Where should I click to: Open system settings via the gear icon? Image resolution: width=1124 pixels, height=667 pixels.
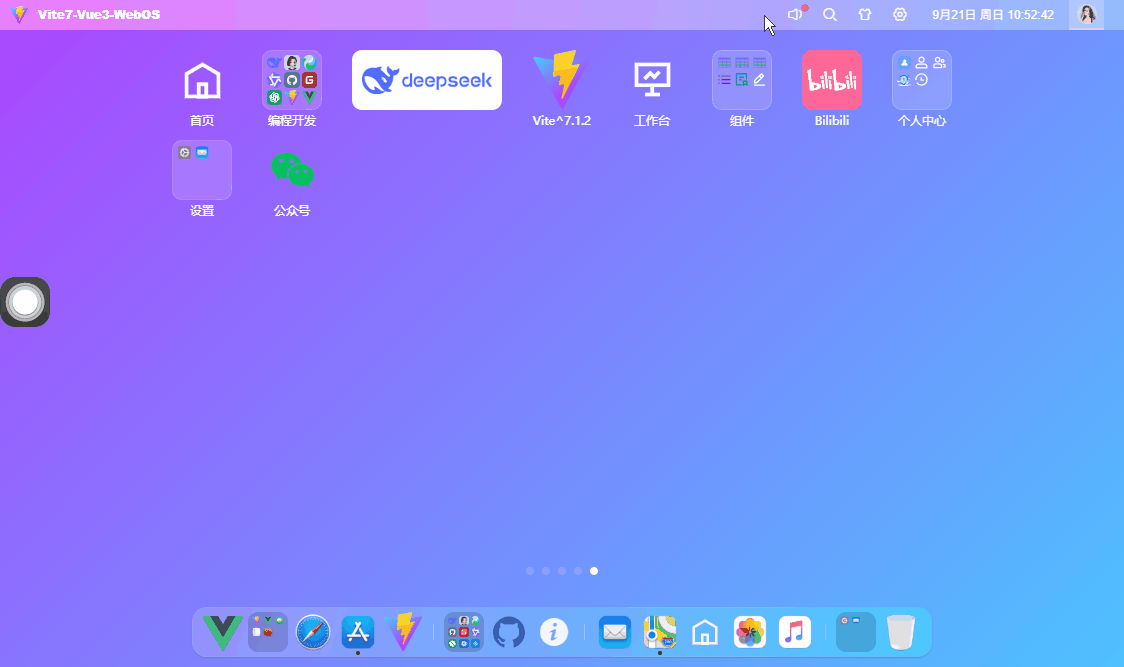coord(899,14)
